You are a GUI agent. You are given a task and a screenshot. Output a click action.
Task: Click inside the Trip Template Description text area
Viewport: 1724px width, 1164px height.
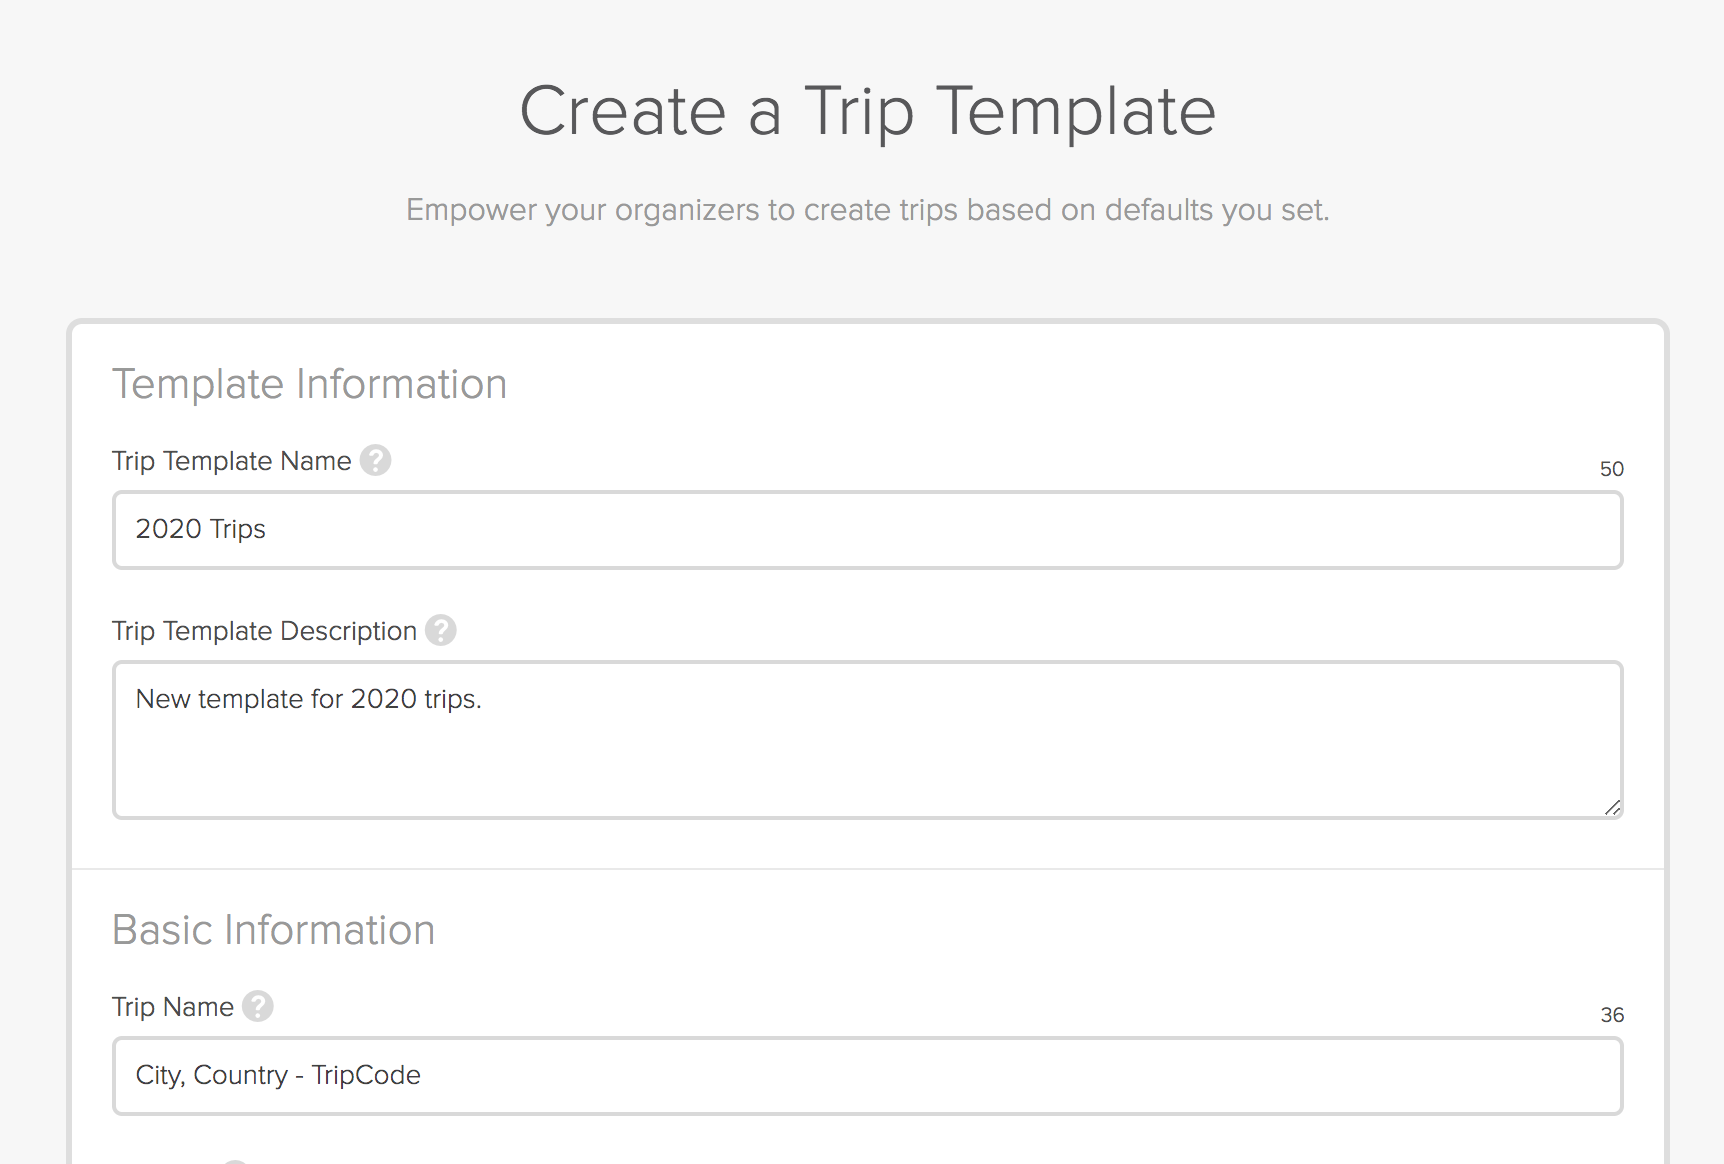[x=867, y=740]
